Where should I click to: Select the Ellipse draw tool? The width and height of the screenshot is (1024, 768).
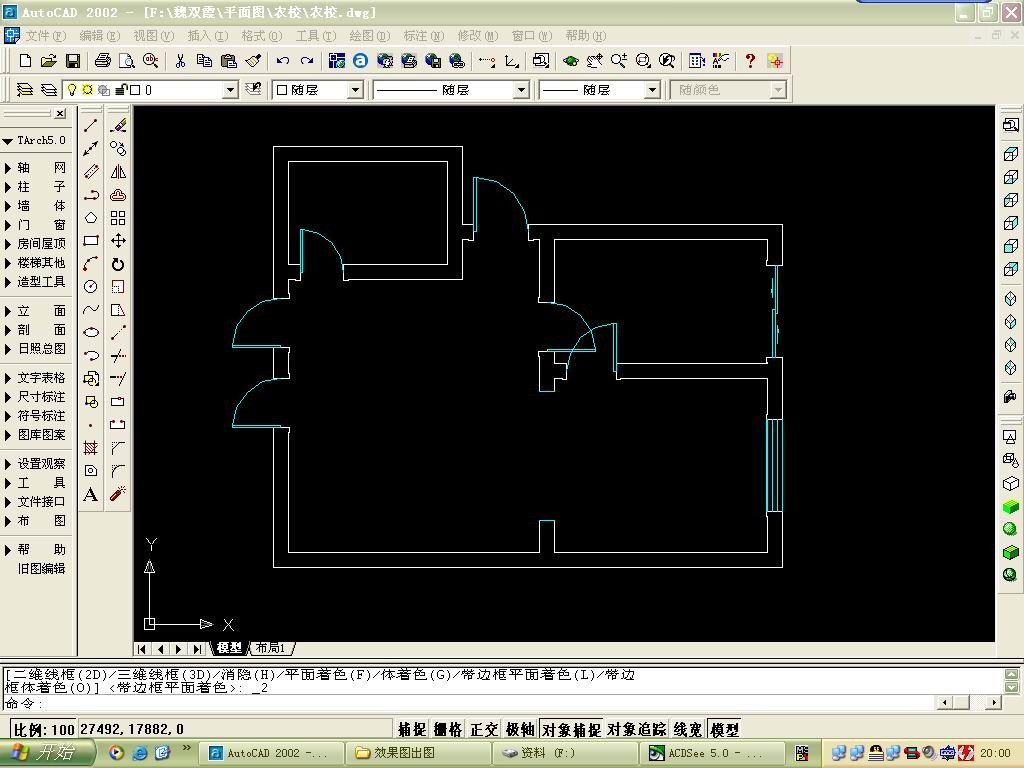[x=91, y=332]
